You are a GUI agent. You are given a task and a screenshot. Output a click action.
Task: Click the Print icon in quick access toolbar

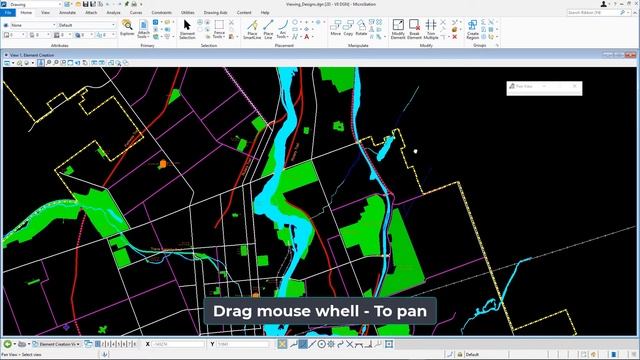[x=134, y=4]
